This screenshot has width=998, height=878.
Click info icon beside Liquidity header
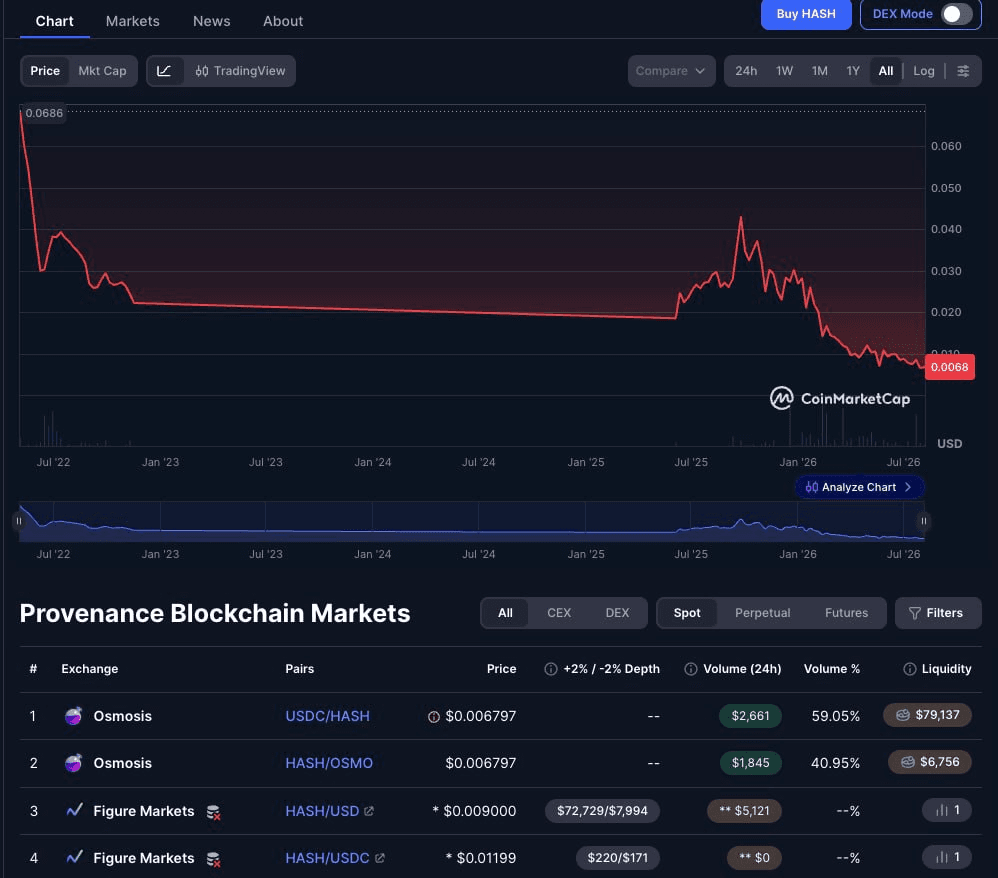tap(910, 669)
